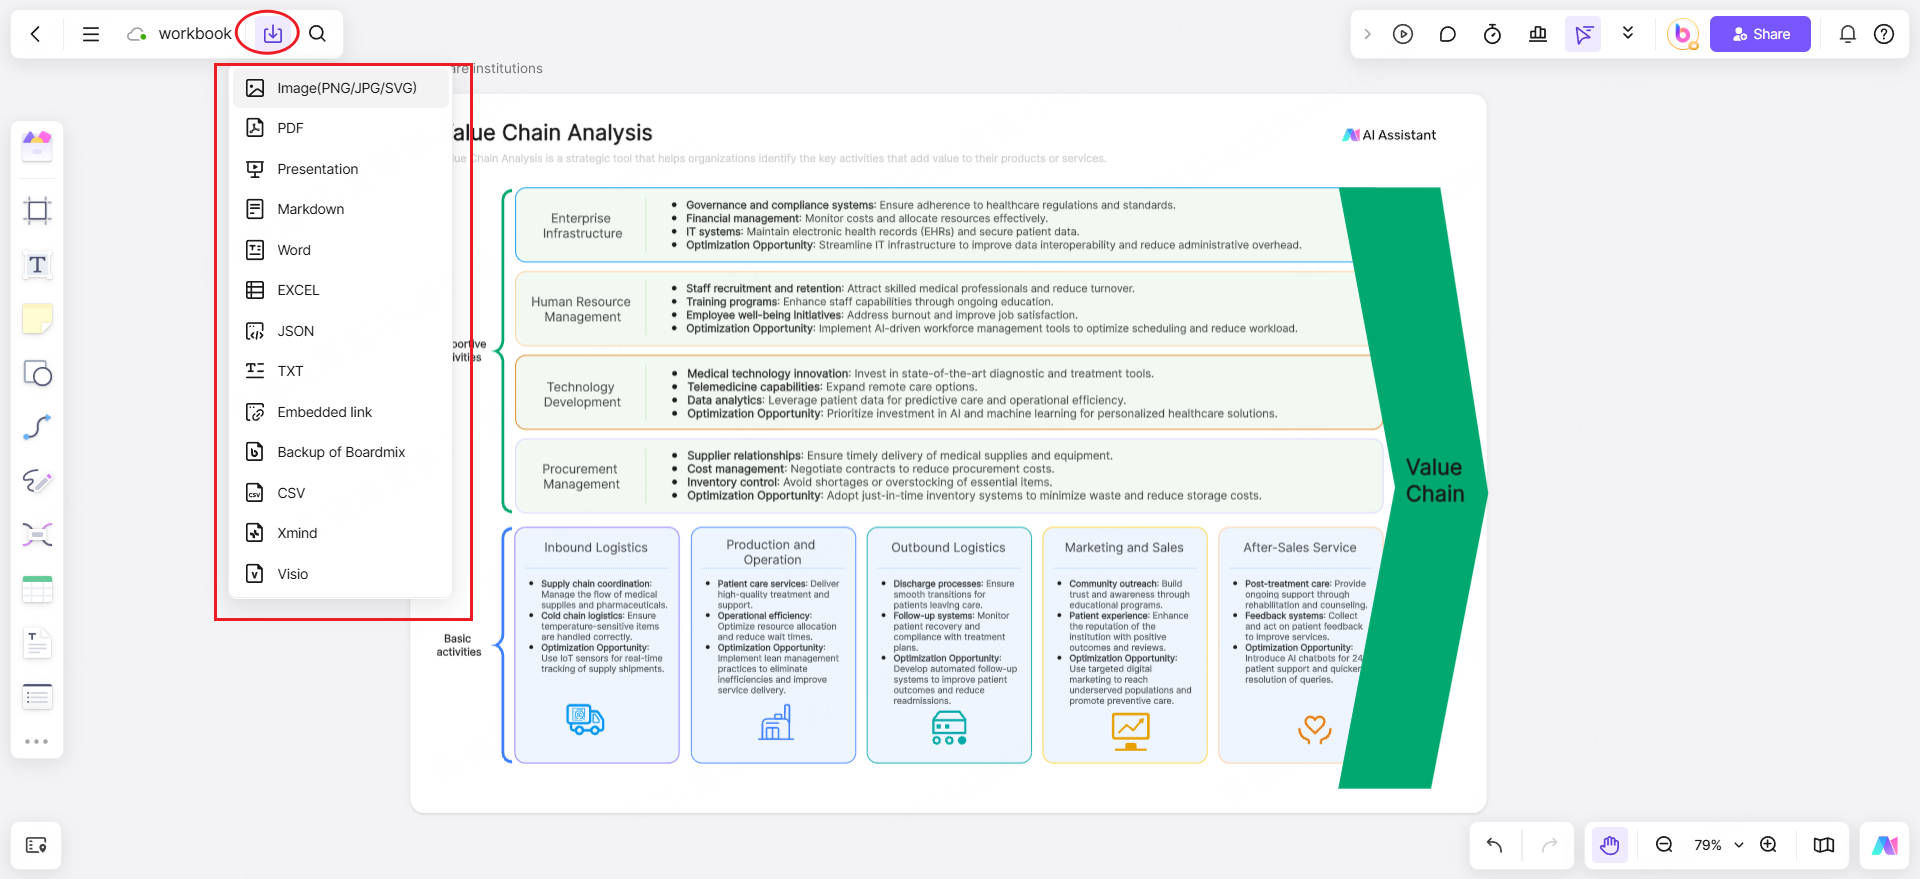Choose Backup of Boardmix option
Image resolution: width=1920 pixels, height=879 pixels.
[x=340, y=452]
